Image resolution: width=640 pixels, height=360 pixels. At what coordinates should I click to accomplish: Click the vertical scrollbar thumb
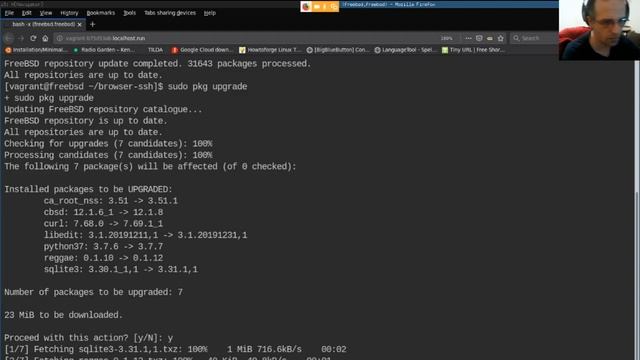tap(637, 276)
